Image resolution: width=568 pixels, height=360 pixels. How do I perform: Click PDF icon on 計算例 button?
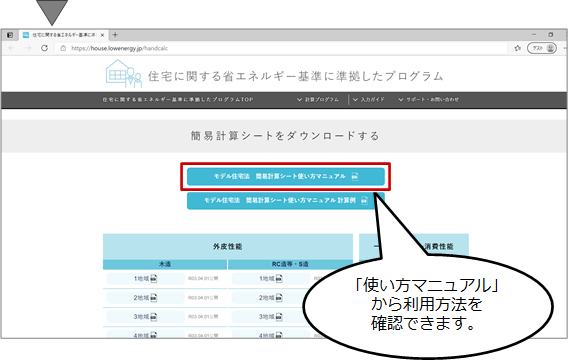(x=364, y=200)
